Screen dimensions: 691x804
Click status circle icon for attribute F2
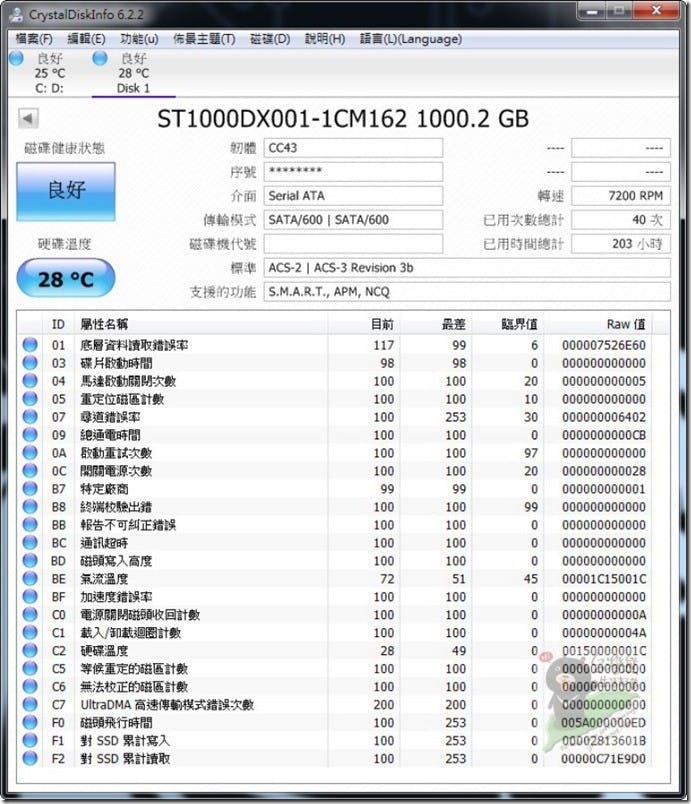coord(30,758)
